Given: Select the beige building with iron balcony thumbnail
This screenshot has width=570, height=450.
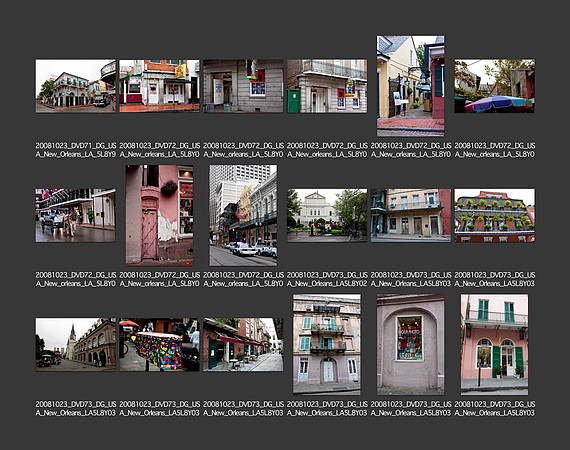Looking at the screenshot, I should (411, 215).
